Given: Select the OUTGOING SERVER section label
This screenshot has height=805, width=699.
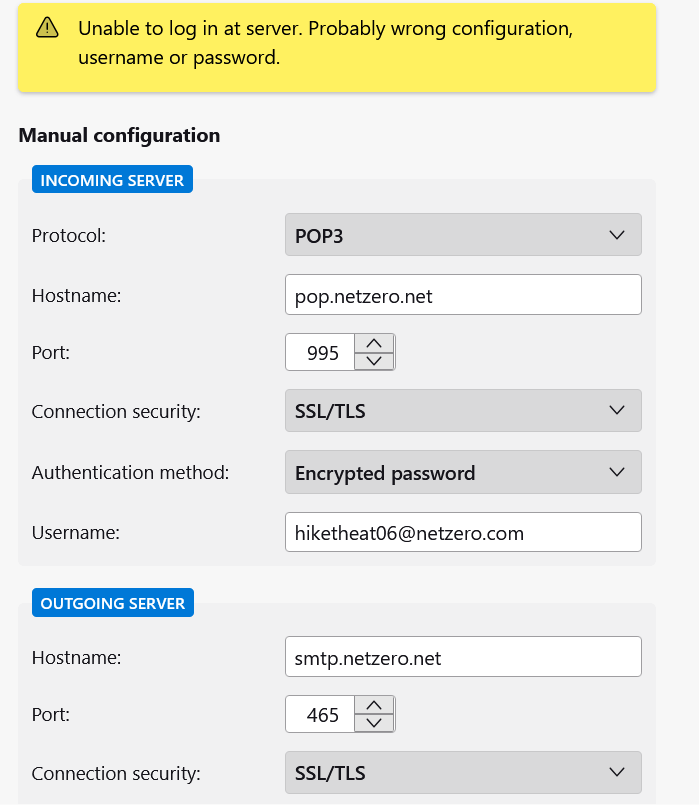Looking at the screenshot, I should click(x=113, y=603).
